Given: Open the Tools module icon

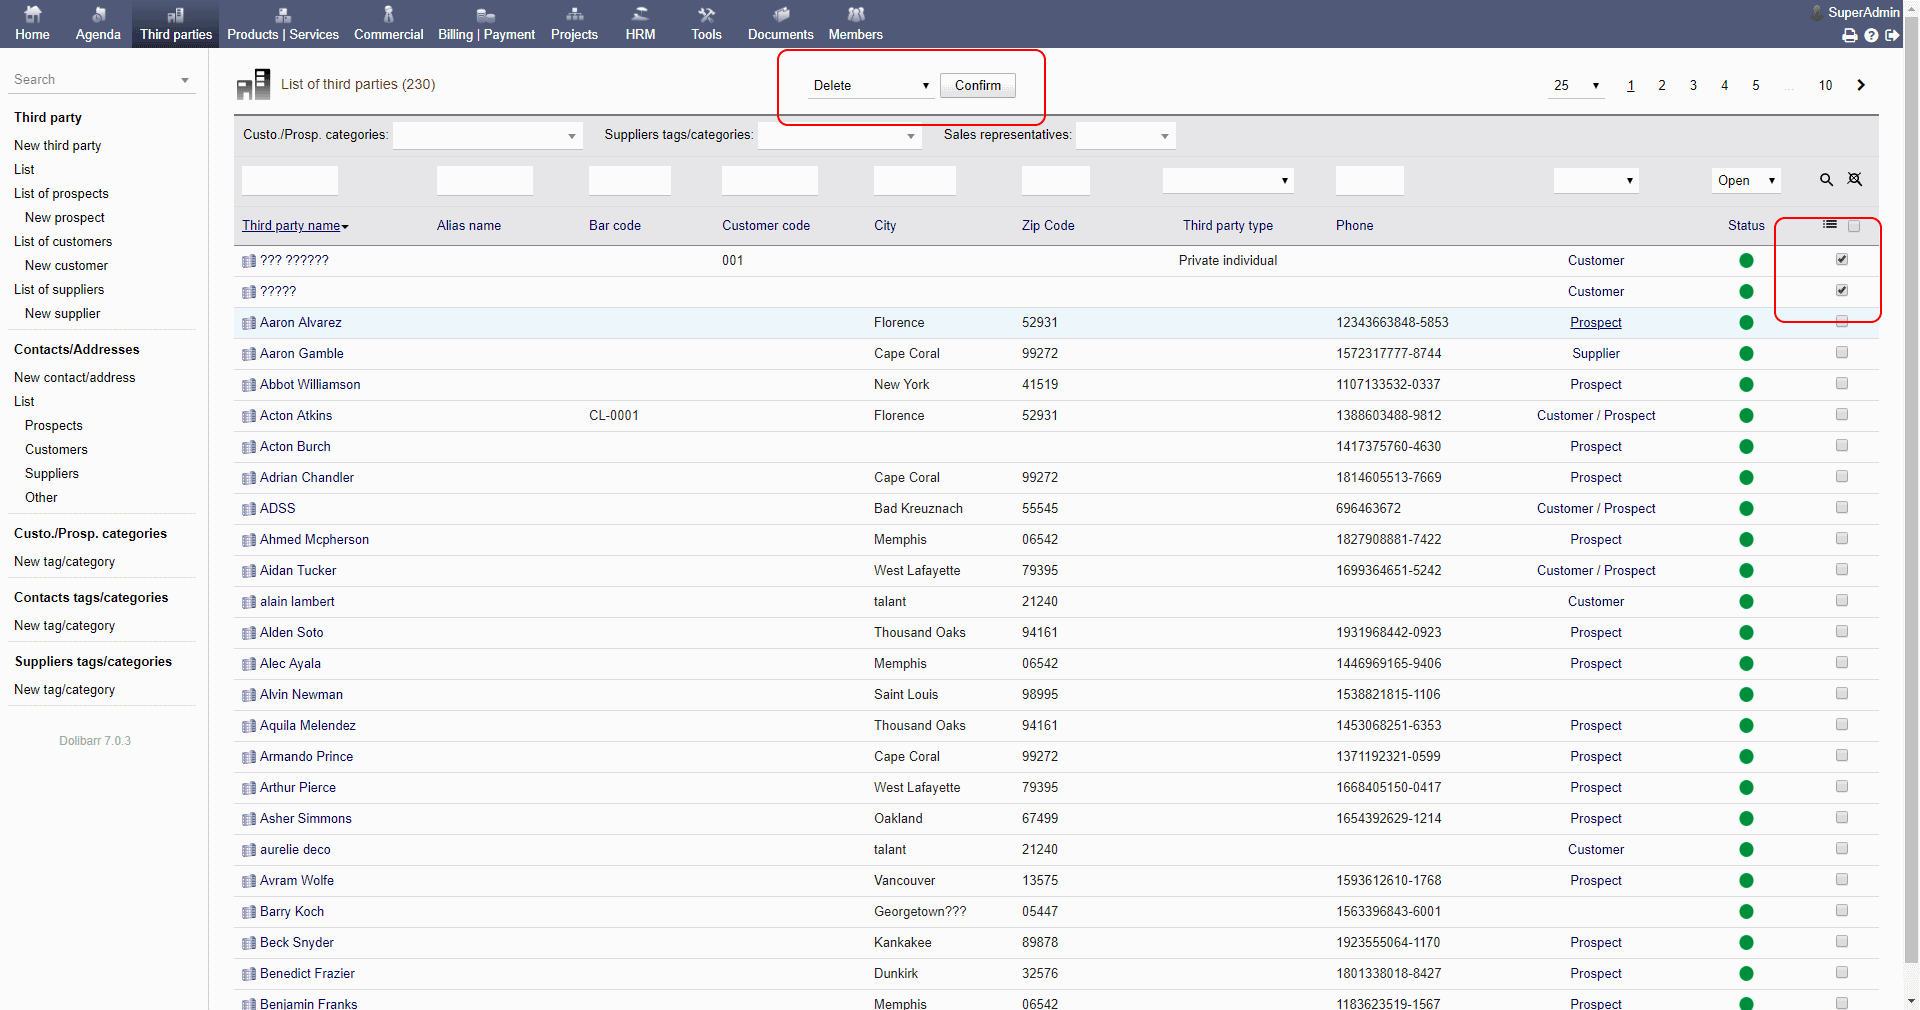Looking at the screenshot, I should (x=706, y=14).
